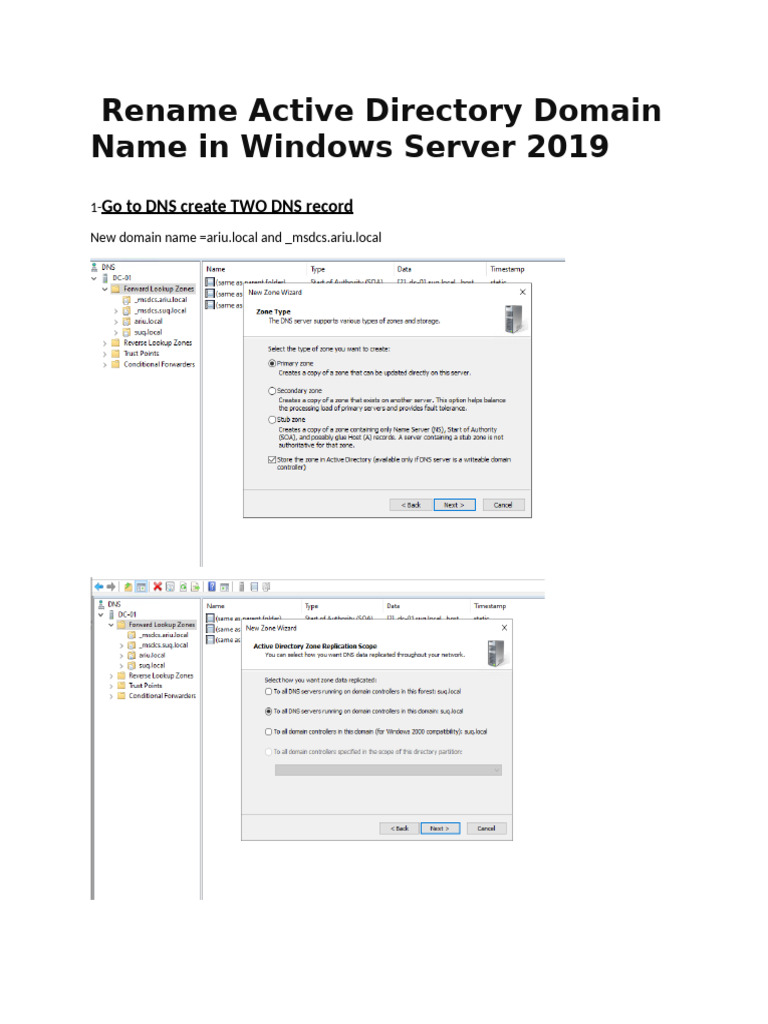Screen dimensions: 768x1024
Task: Click the ariu.local zone icon behind Zone Type wizard
Action: click(x=127, y=321)
